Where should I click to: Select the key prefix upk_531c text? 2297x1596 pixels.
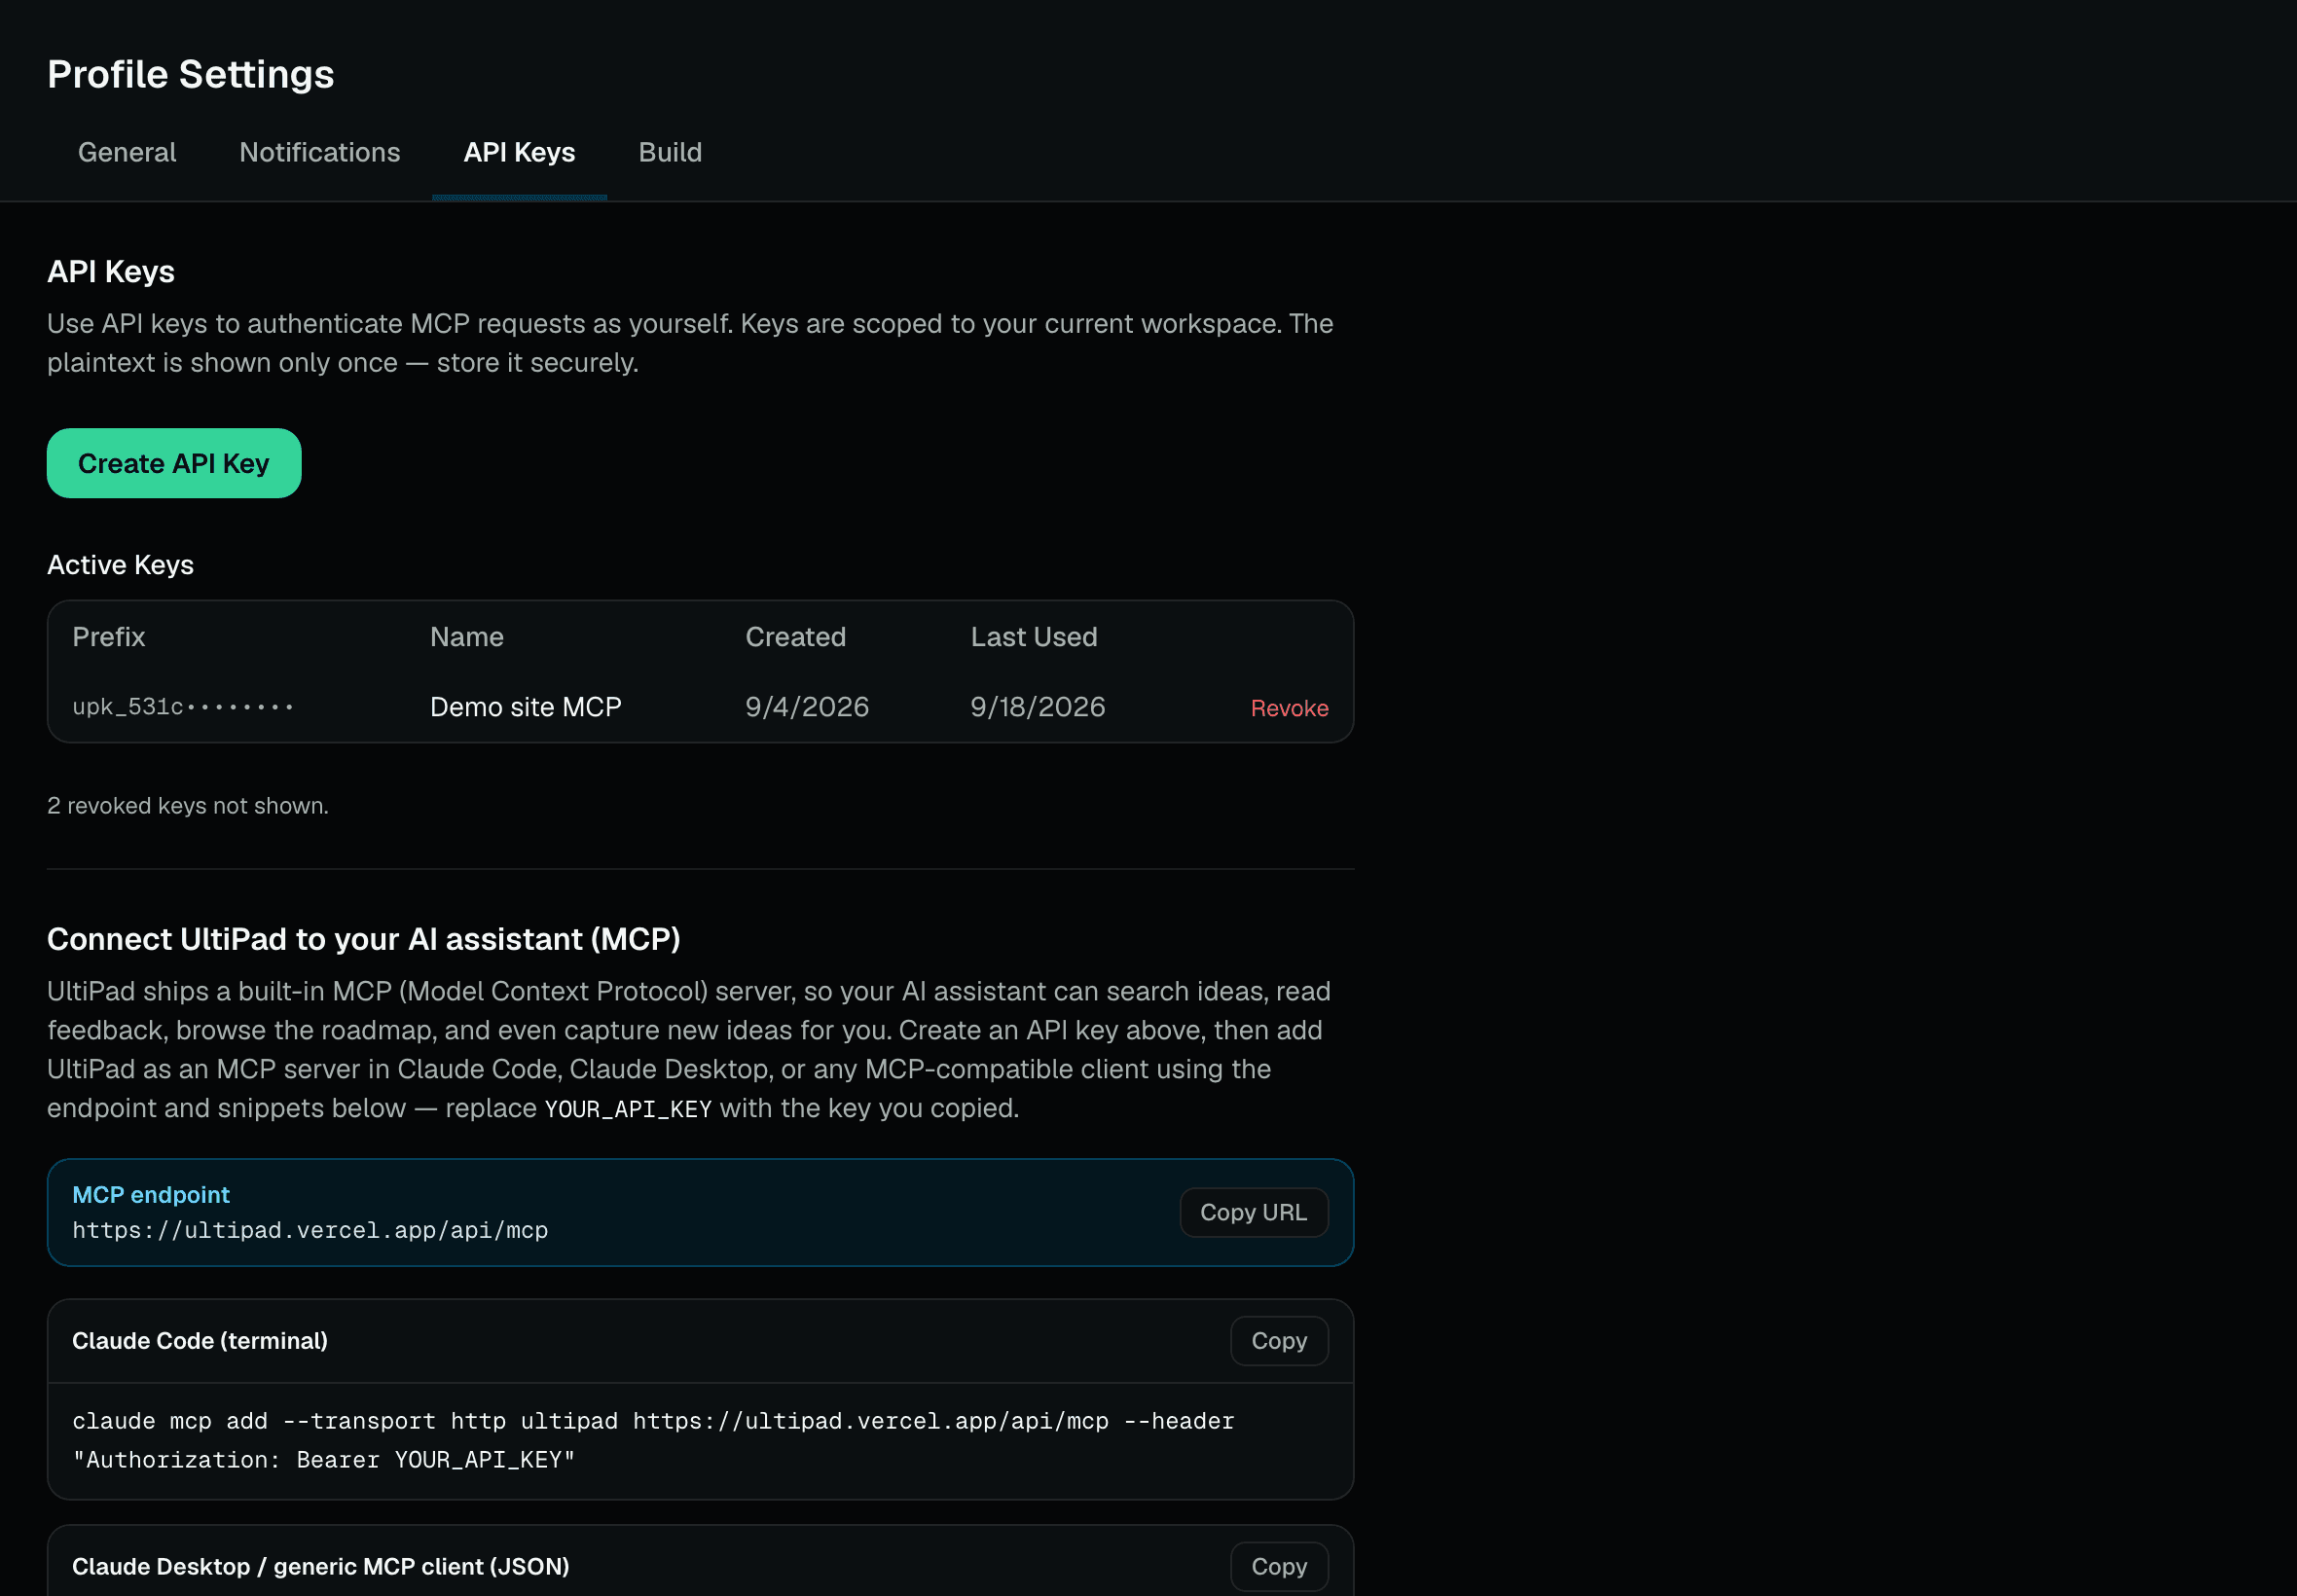(183, 707)
